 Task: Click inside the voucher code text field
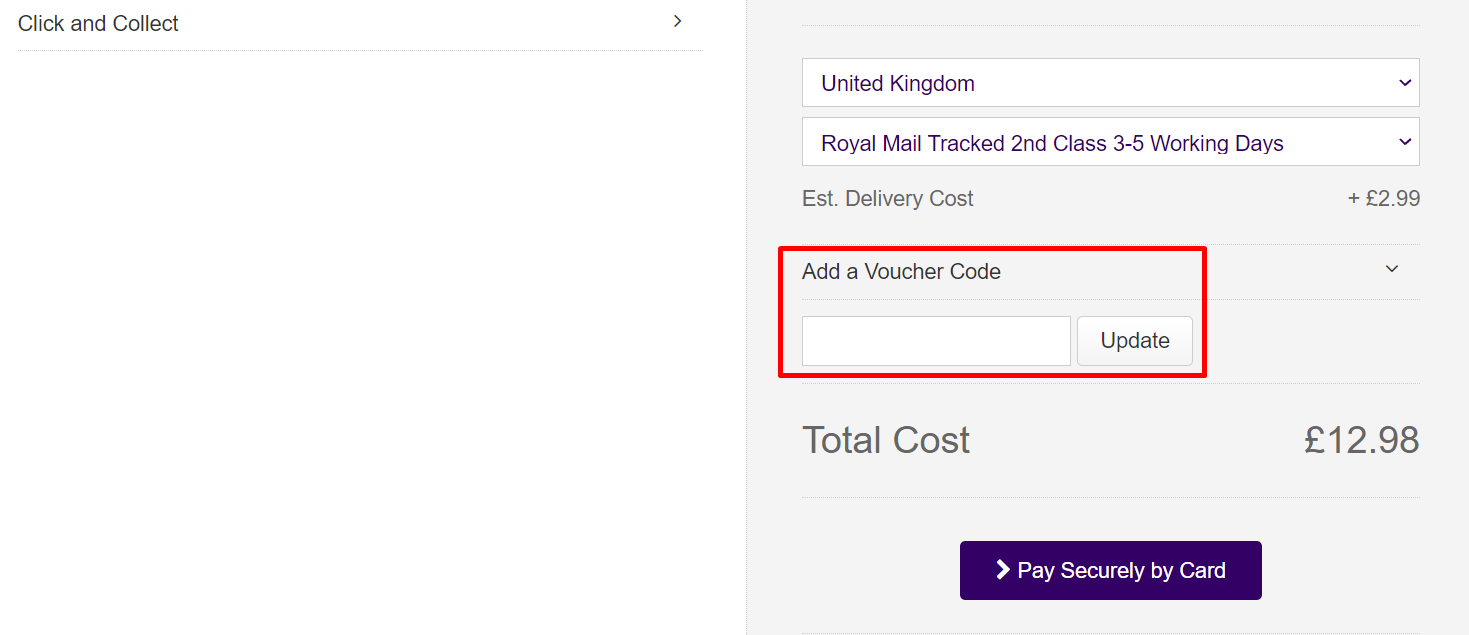pyautogui.click(x=936, y=340)
